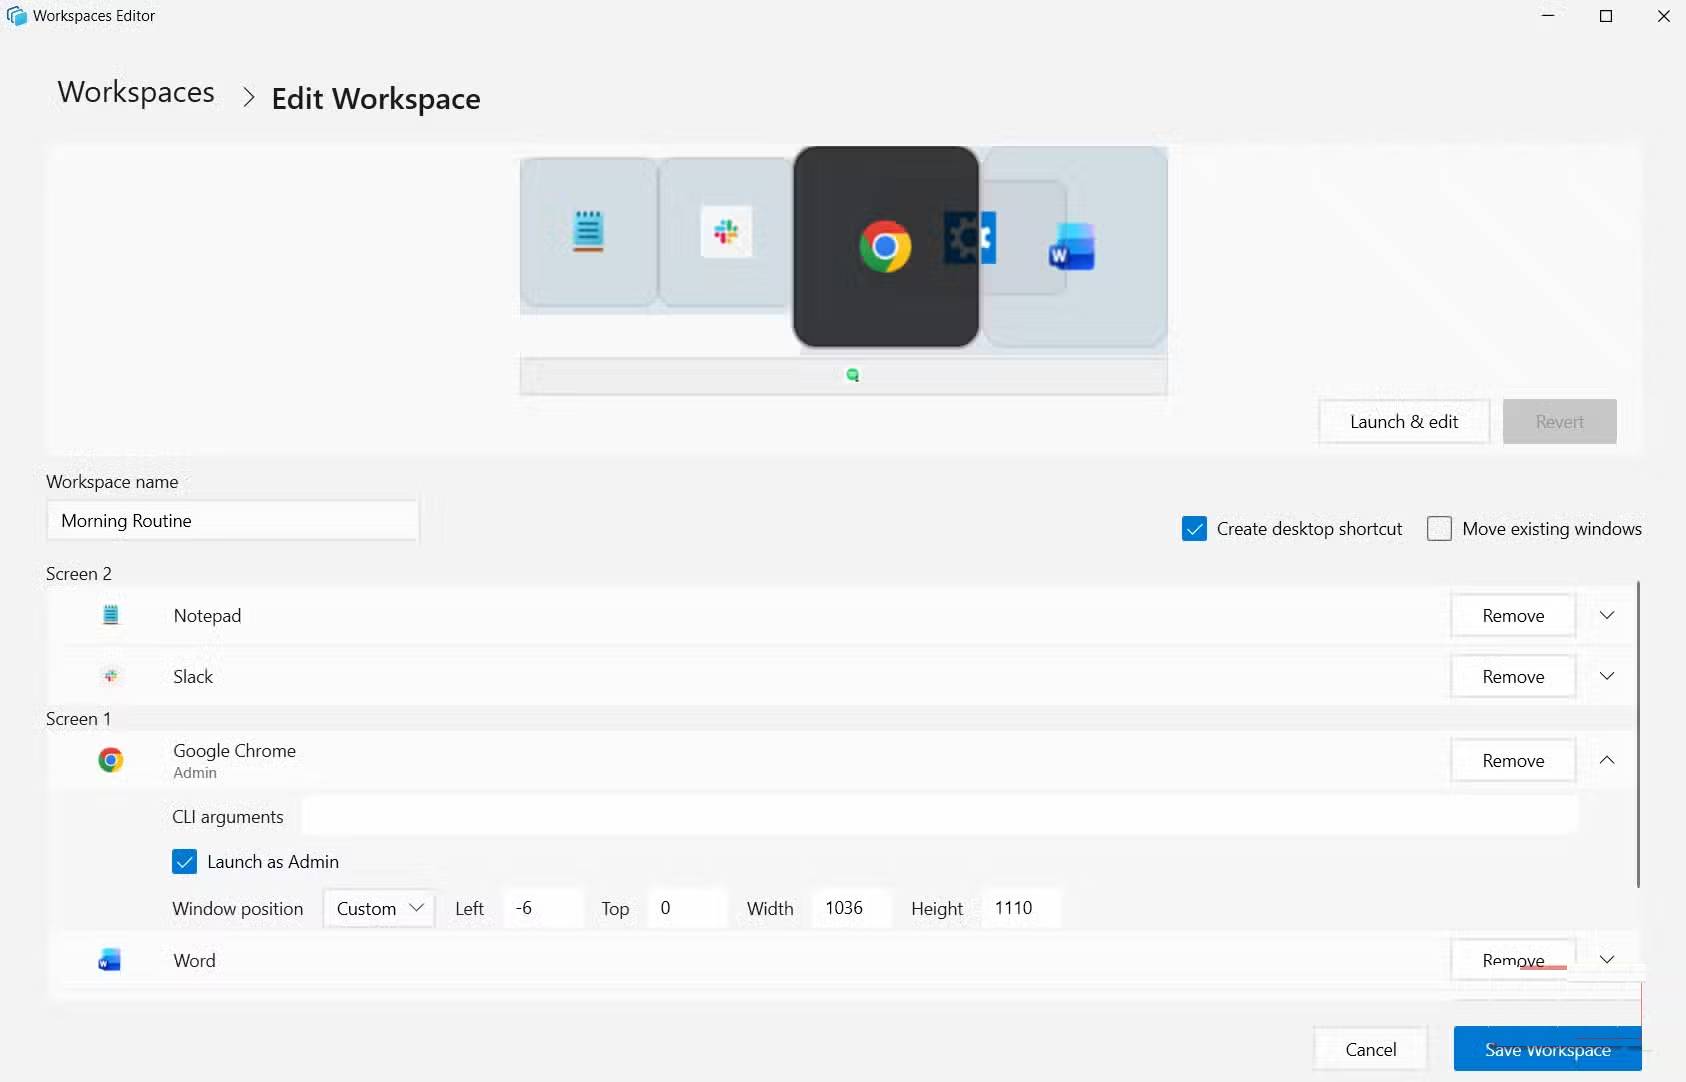
Task: Click the Workspace name text field
Action: point(232,520)
